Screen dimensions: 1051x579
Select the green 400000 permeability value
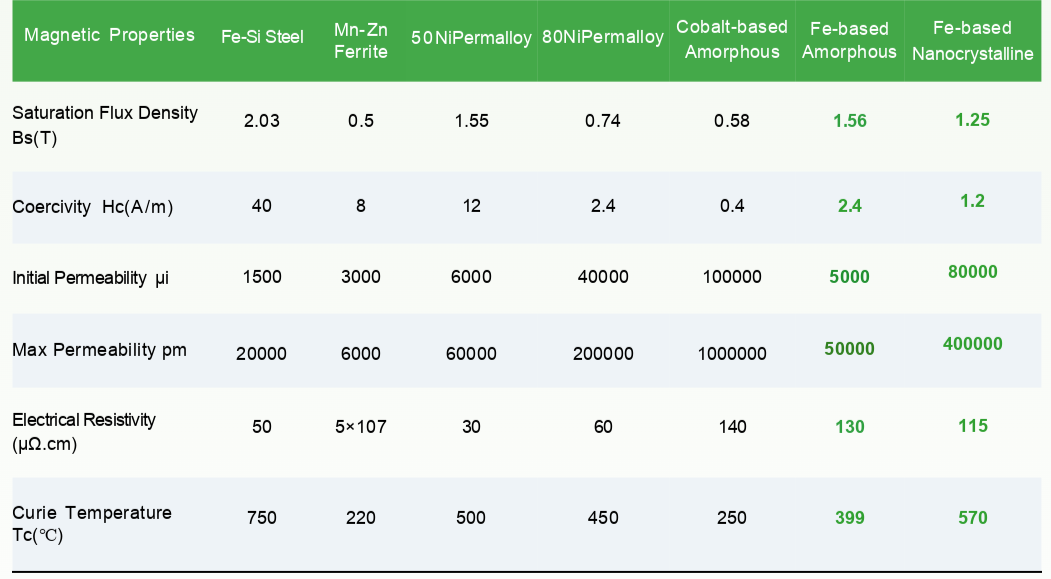[973, 344]
